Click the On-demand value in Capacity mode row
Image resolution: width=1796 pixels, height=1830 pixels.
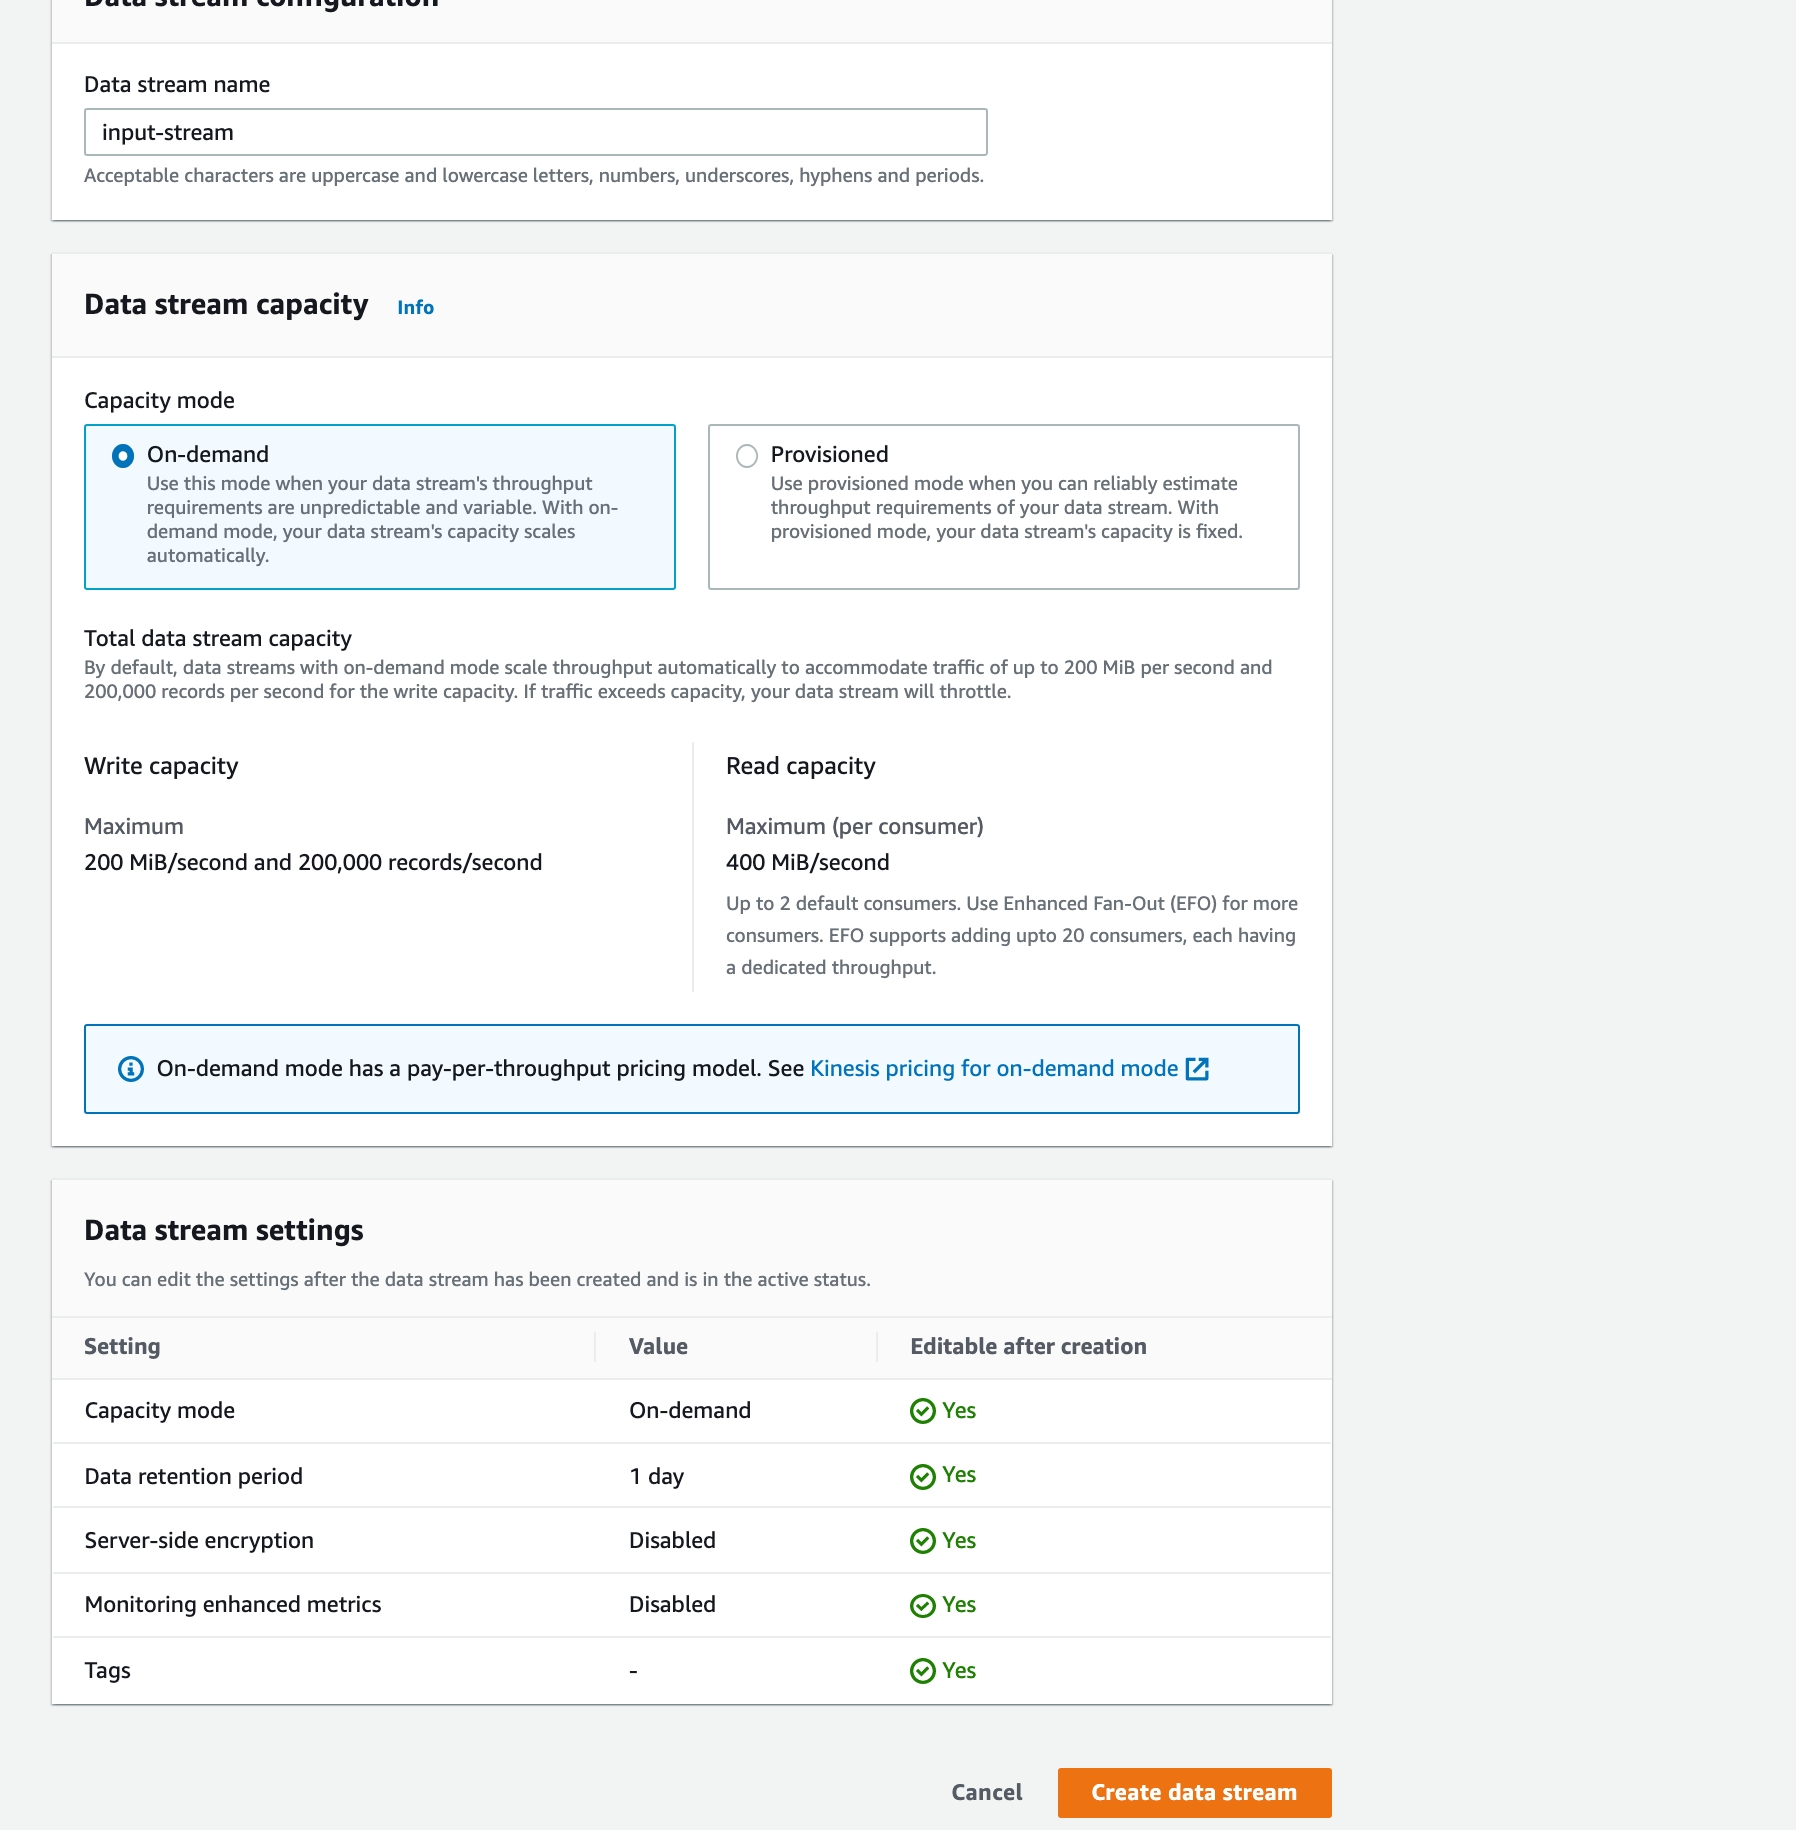689,1411
